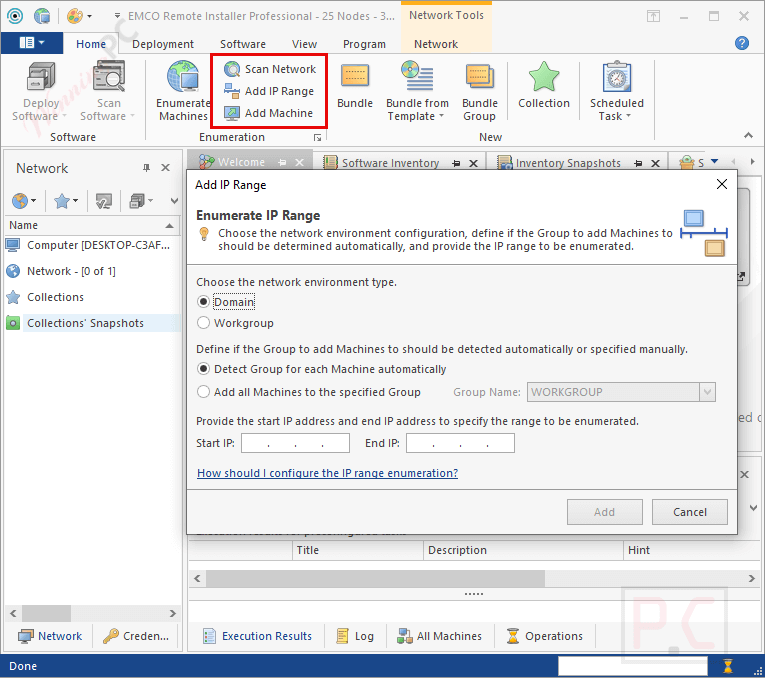This screenshot has width=765, height=678.
Task: Select Add all Machines to the specified Group
Action: click(203, 392)
